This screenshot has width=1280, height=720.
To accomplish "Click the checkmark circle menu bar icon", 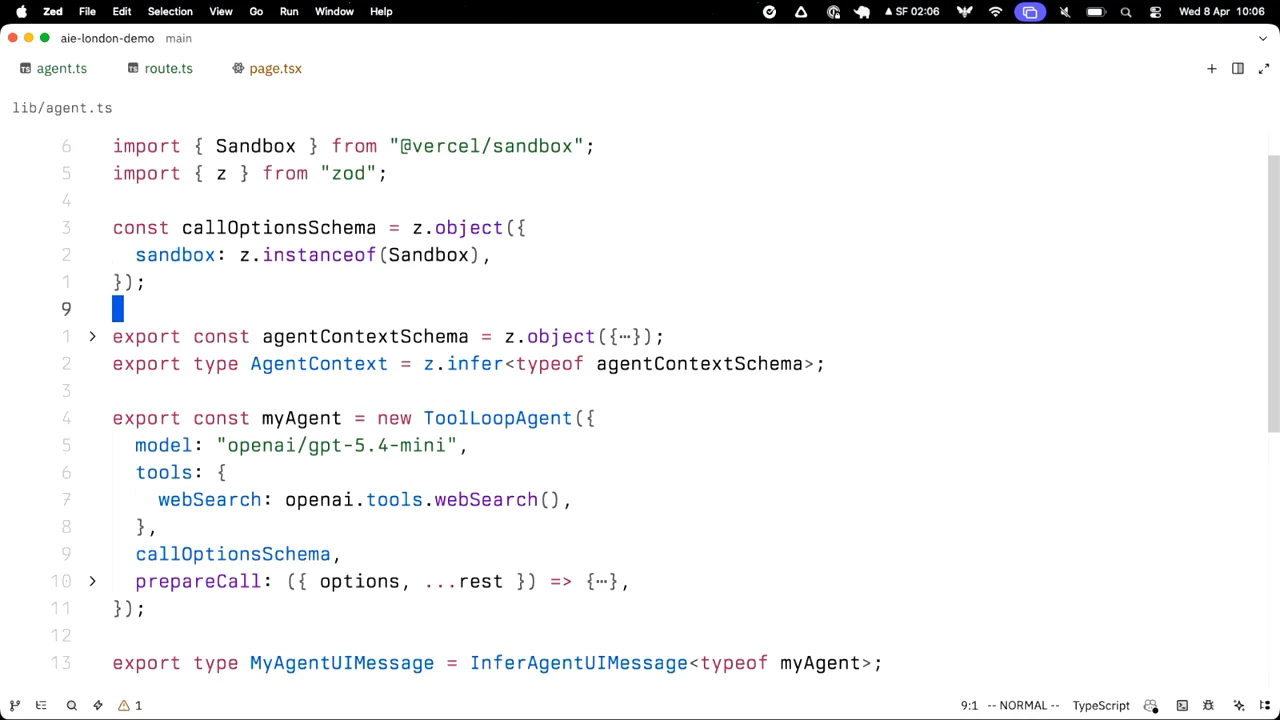I will pos(769,11).
